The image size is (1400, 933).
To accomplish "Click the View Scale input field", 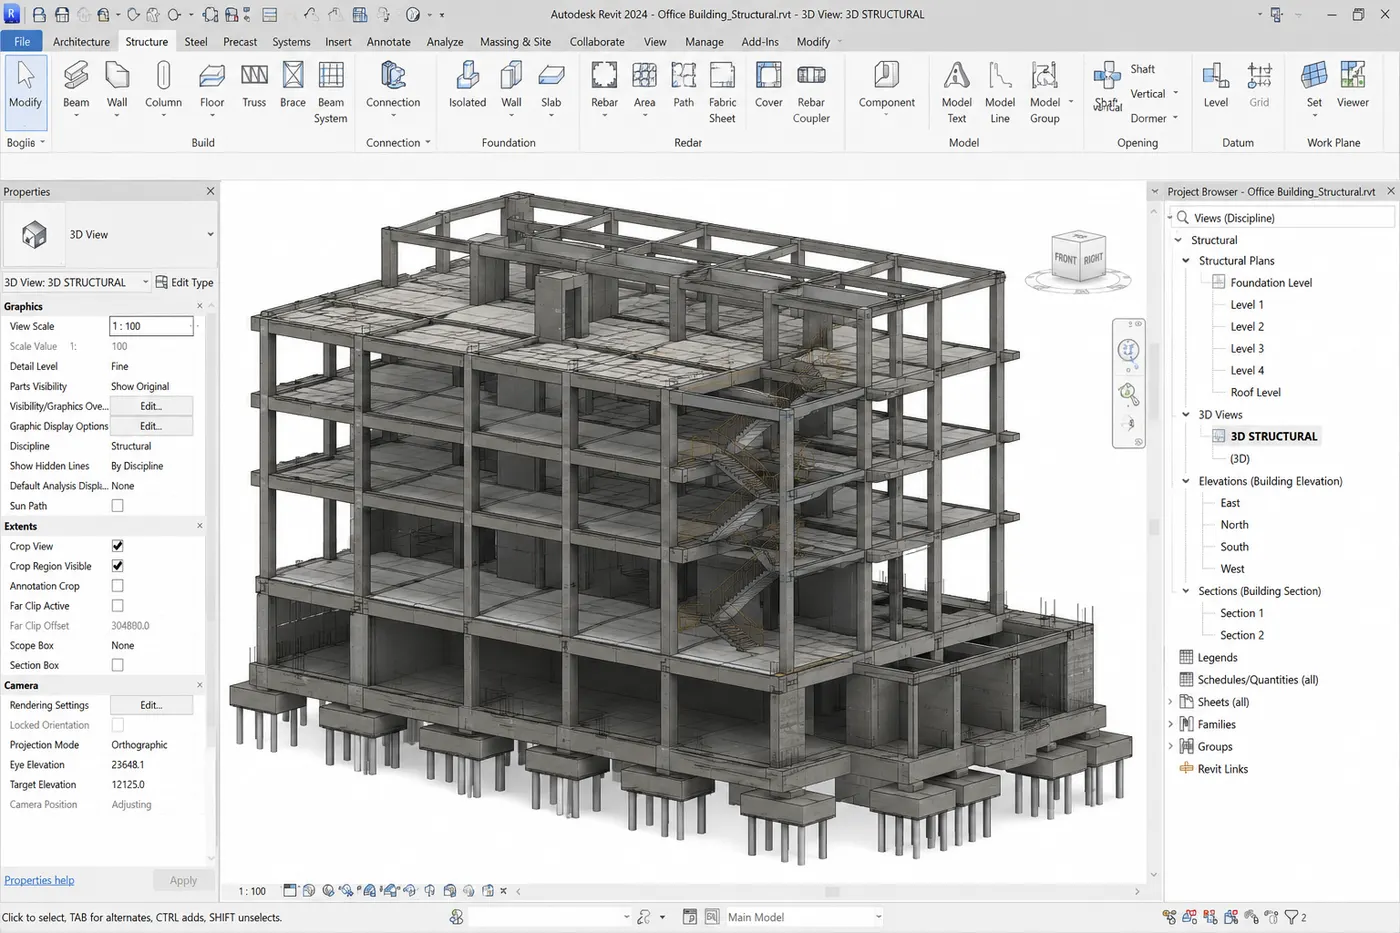I will click(x=151, y=326).
